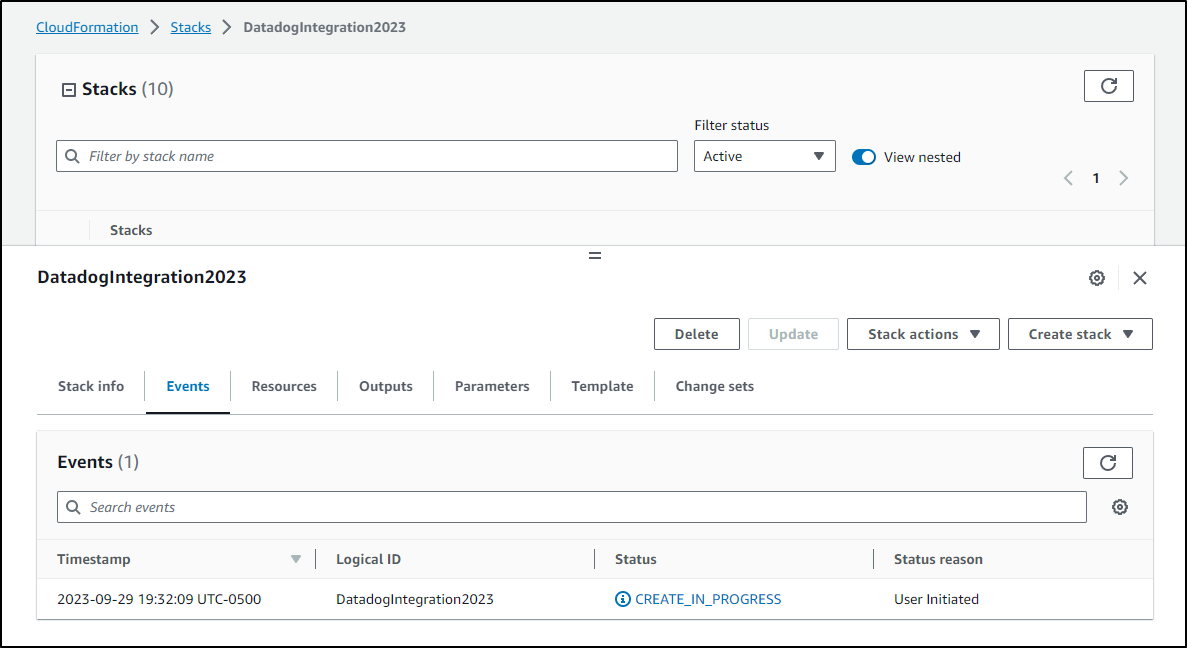Click the Status column header

pos(635,559)
